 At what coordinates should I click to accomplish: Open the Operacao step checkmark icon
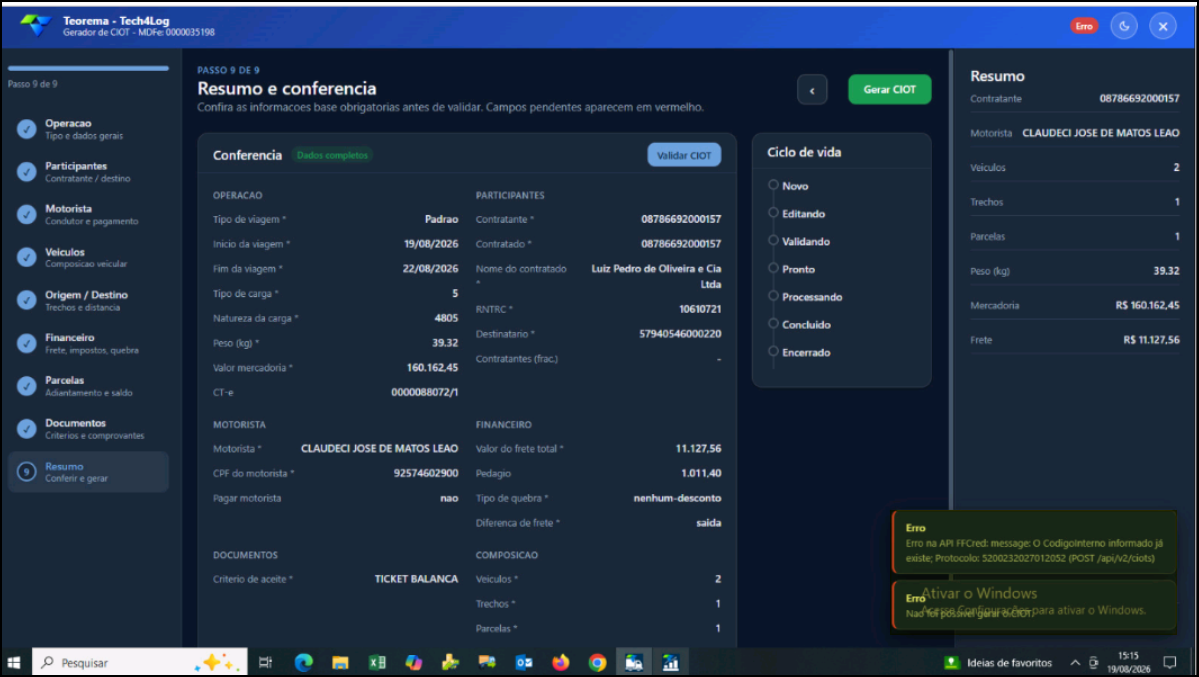tap(27, 129)
